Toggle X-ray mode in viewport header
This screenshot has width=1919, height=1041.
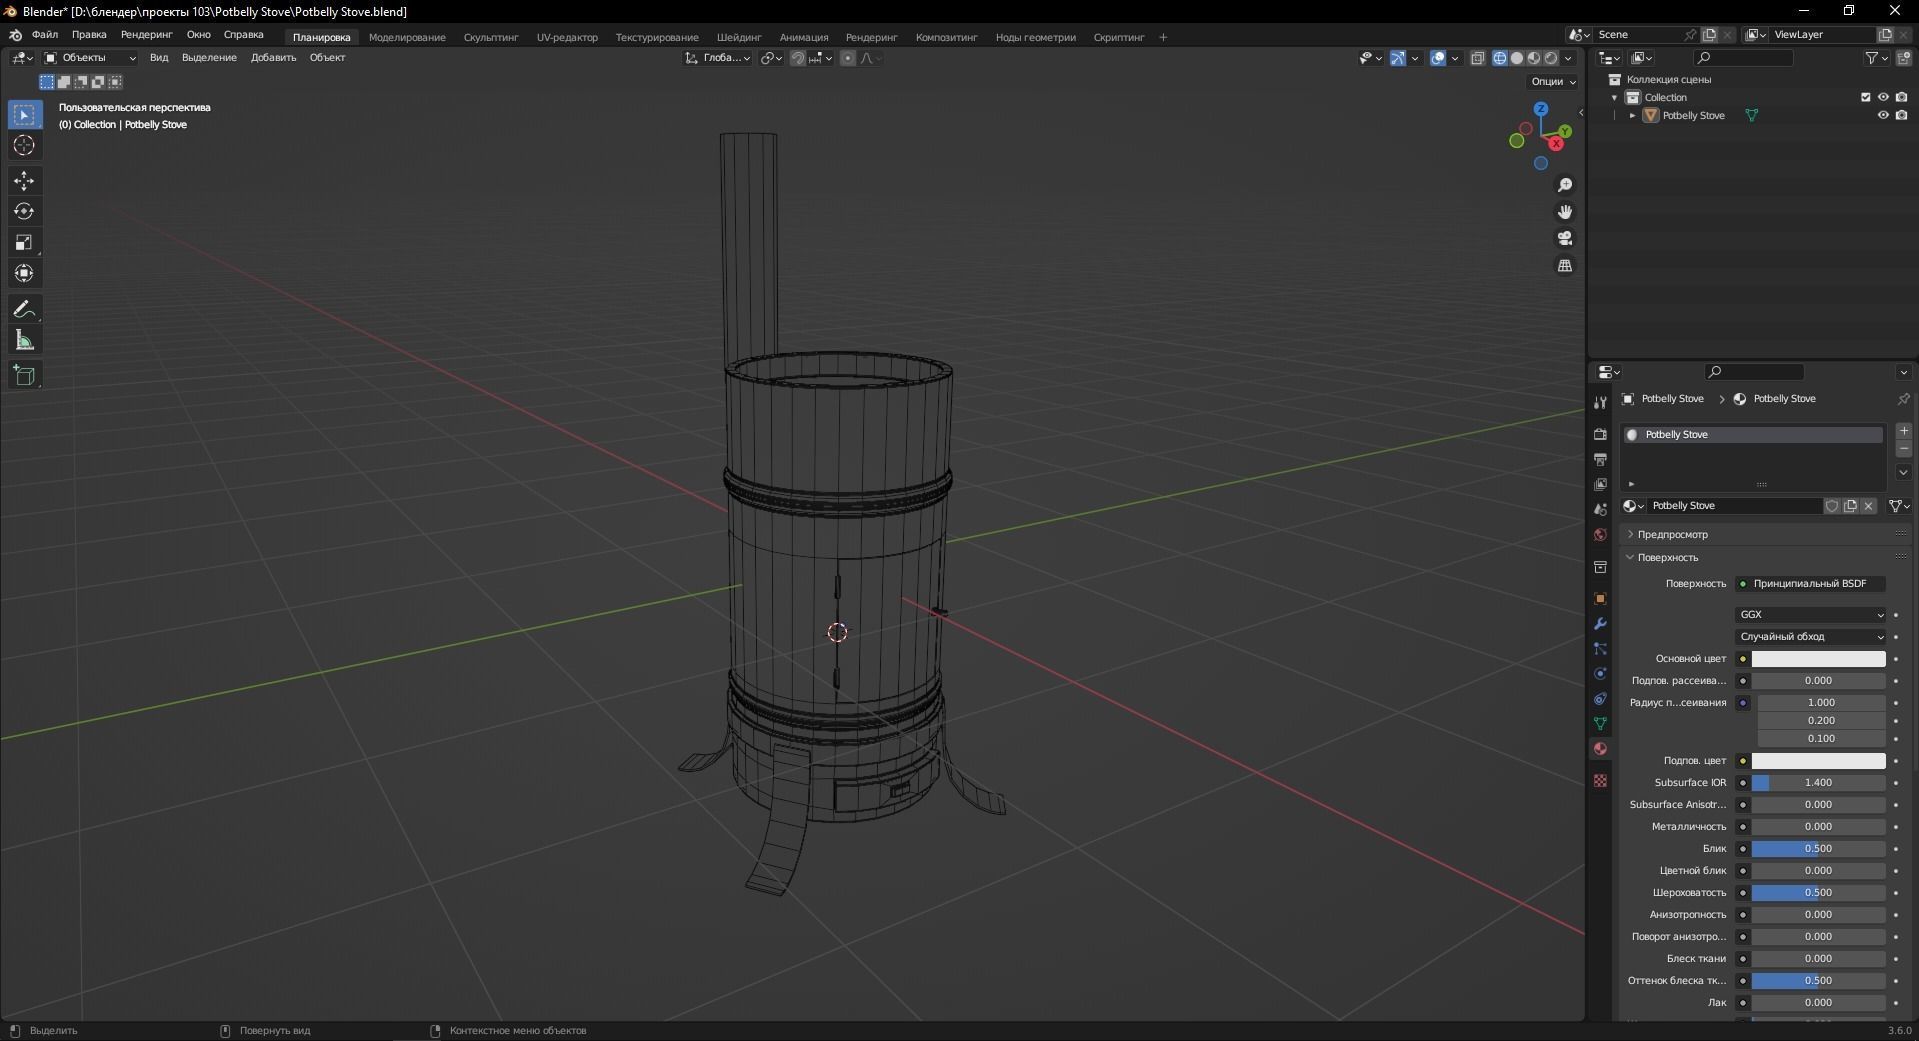tap(1477, 58)
